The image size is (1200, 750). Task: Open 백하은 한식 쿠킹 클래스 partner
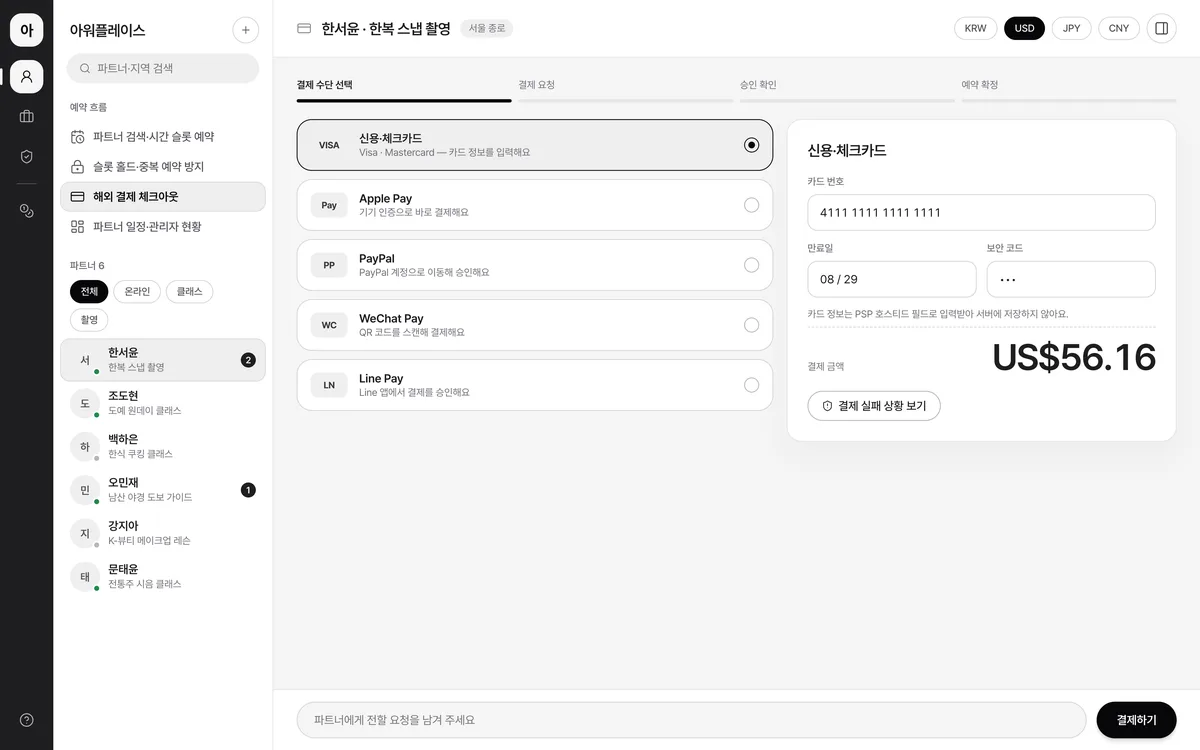(163, 447)
